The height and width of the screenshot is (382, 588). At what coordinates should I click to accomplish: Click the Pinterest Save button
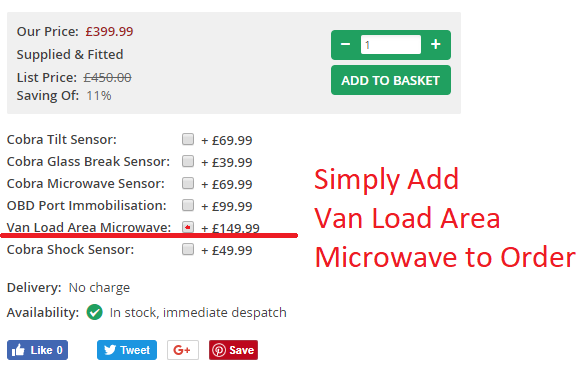pyautogui.click(x=233, y=350)
